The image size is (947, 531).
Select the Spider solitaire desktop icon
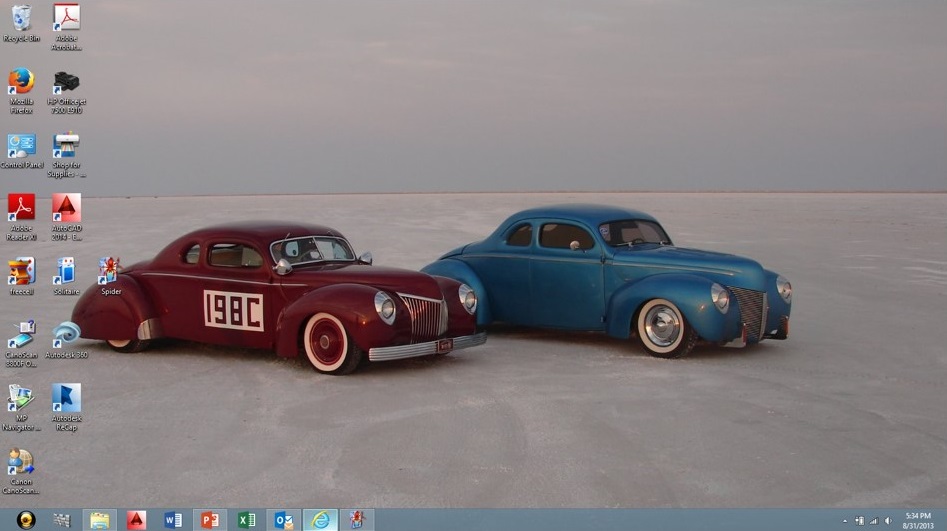click(x=110, y=272)
